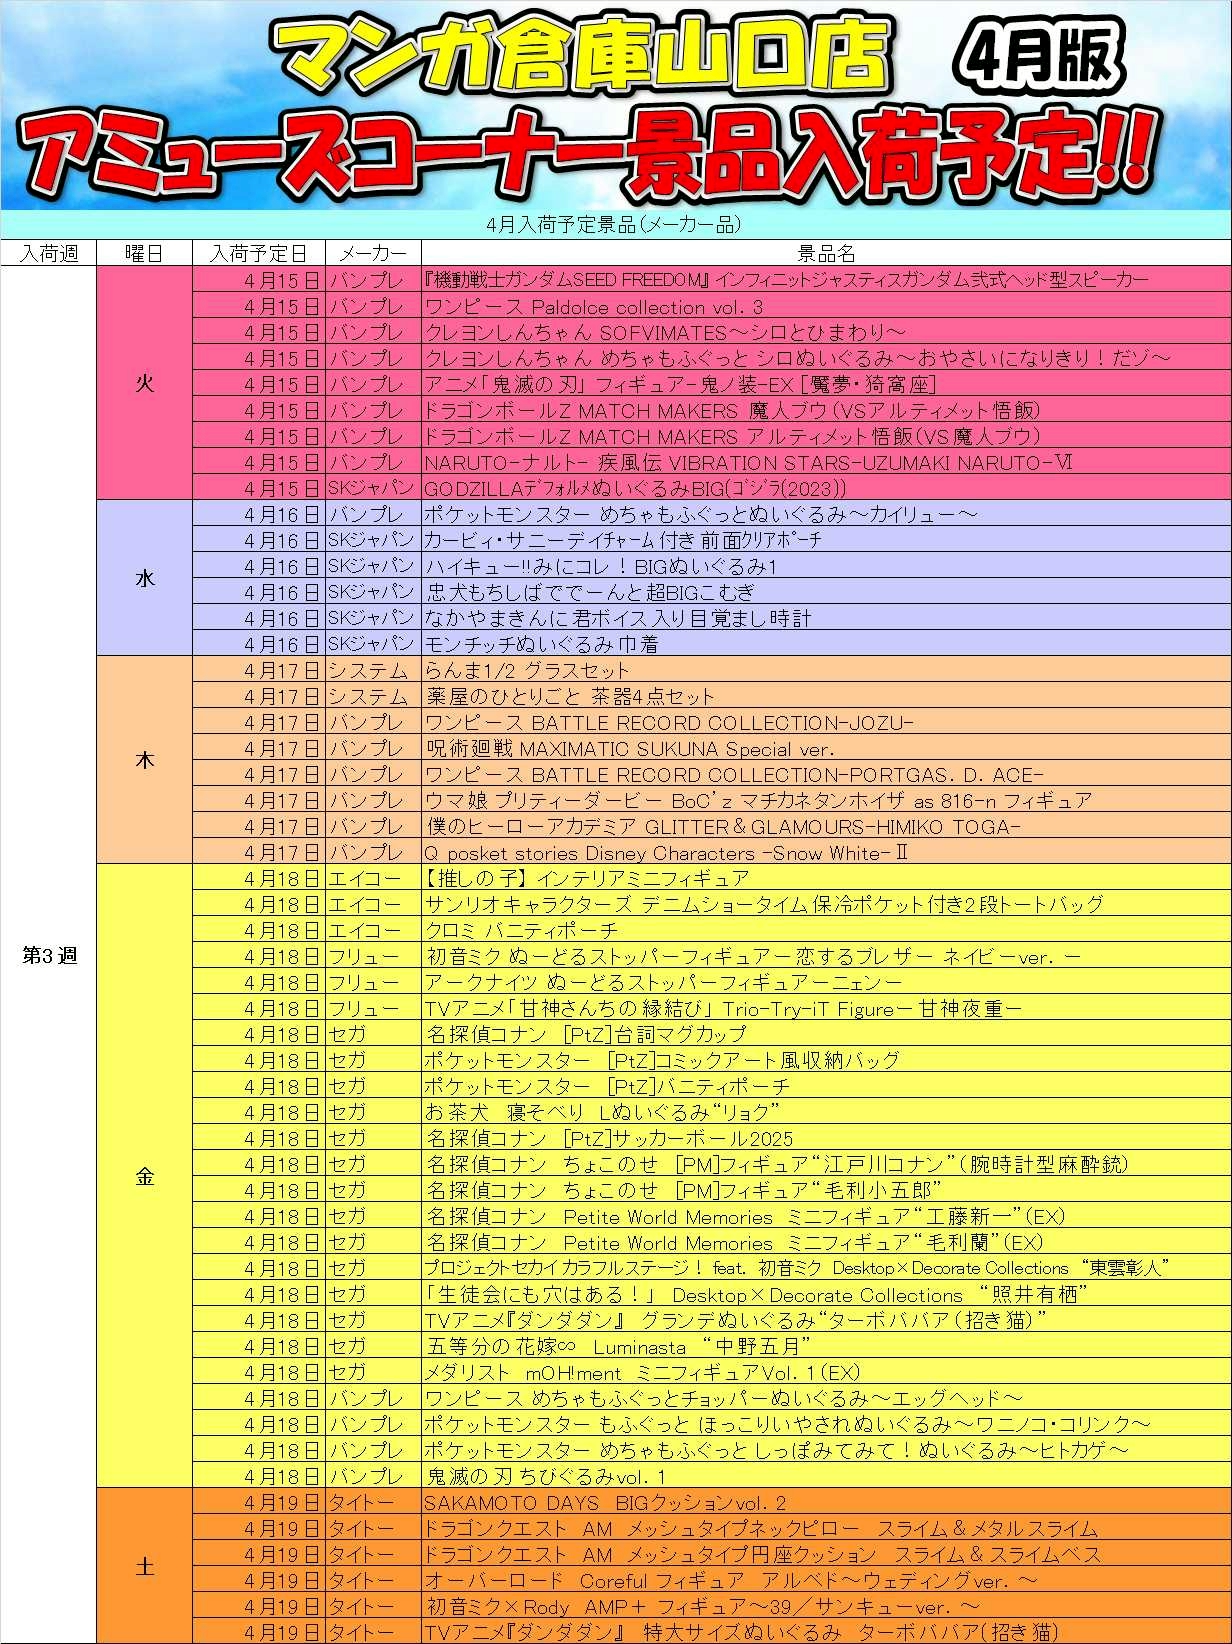Click the 入荷予定日 column header
Viewport: 1232px width, 1644px height.
258,254
